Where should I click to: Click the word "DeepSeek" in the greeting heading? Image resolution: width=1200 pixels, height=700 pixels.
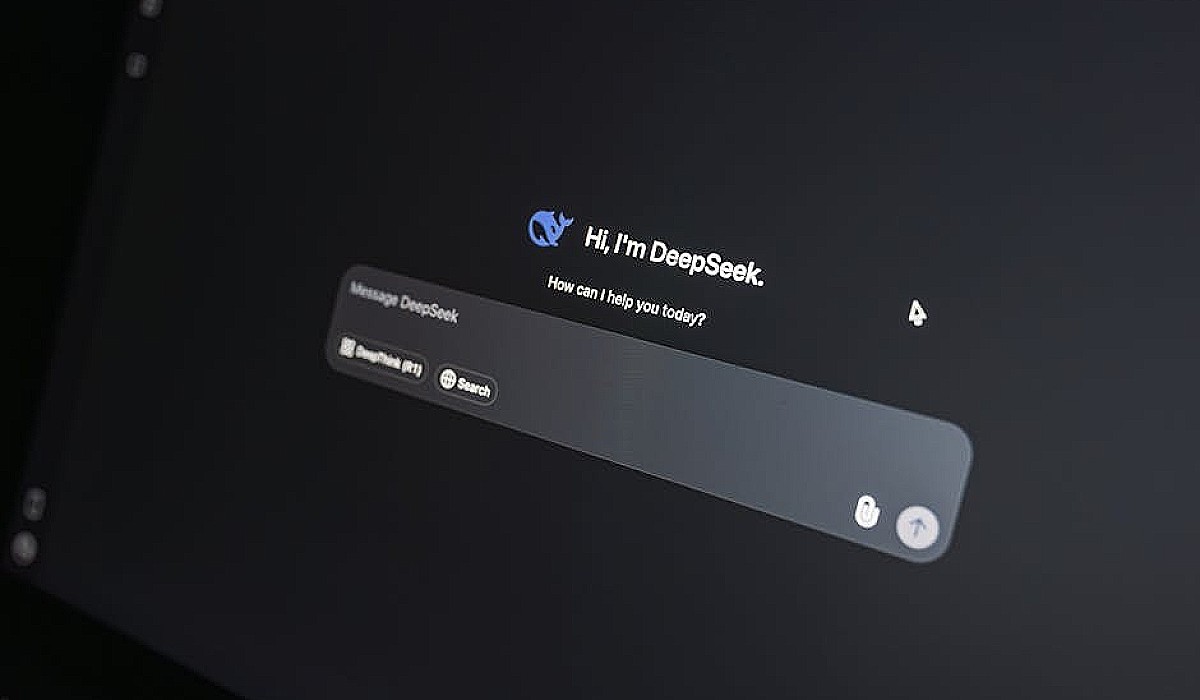[706, 262]
